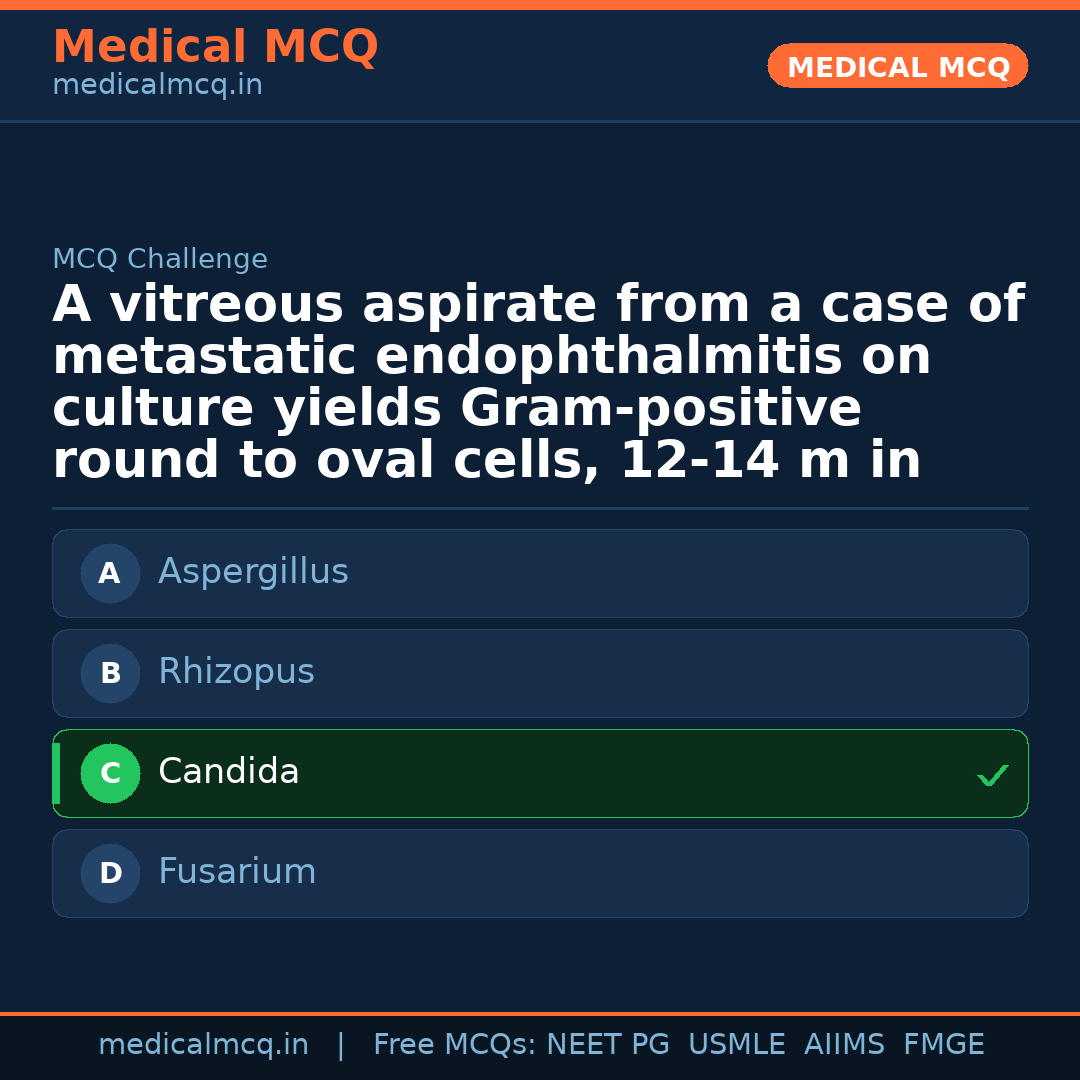Click the Medical MCQ header title

click(x=215, y=47)
